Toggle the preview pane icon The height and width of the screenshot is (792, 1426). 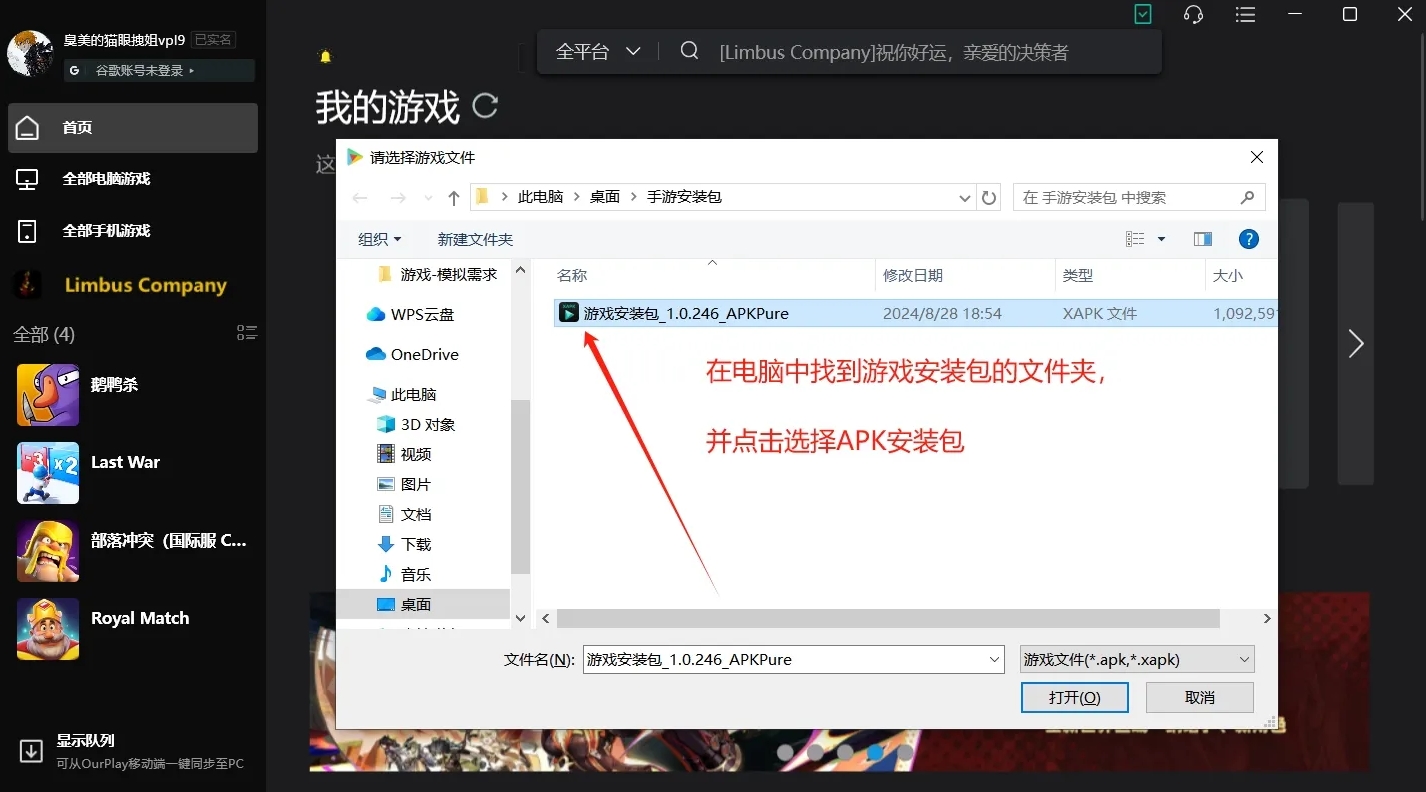(1203, 239)
